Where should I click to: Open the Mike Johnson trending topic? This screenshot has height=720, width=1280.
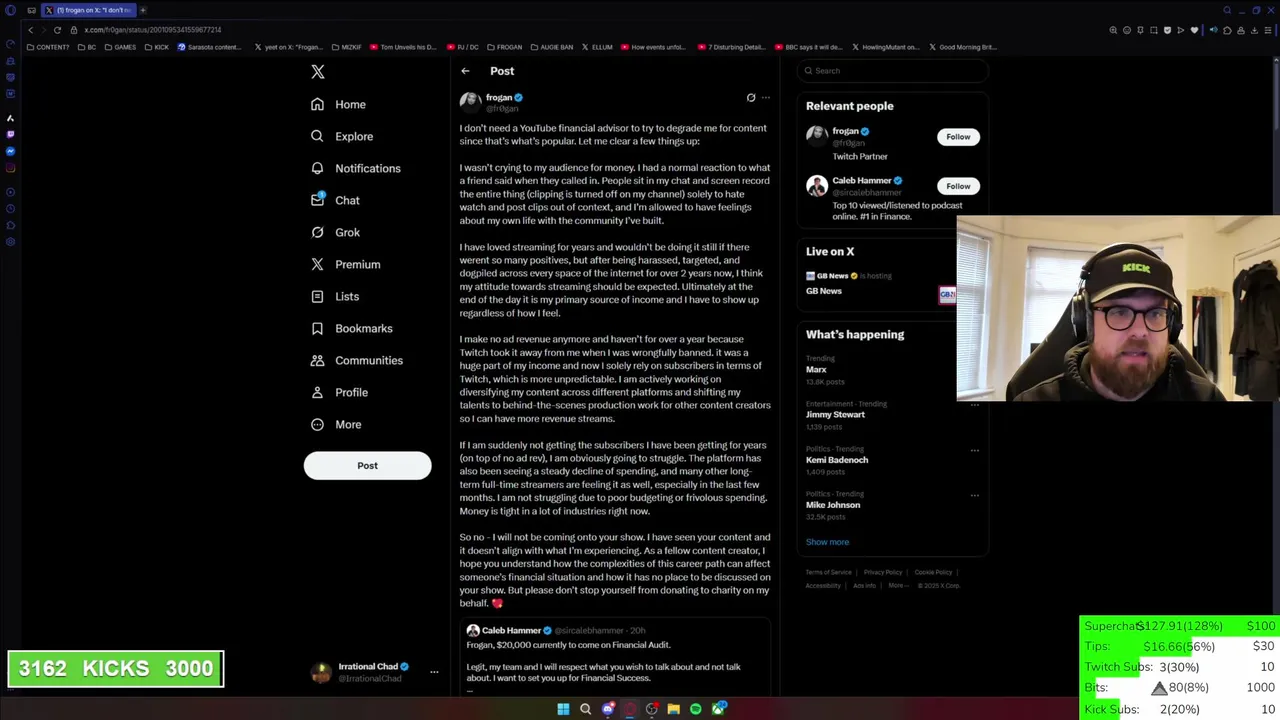pos(833,505)
